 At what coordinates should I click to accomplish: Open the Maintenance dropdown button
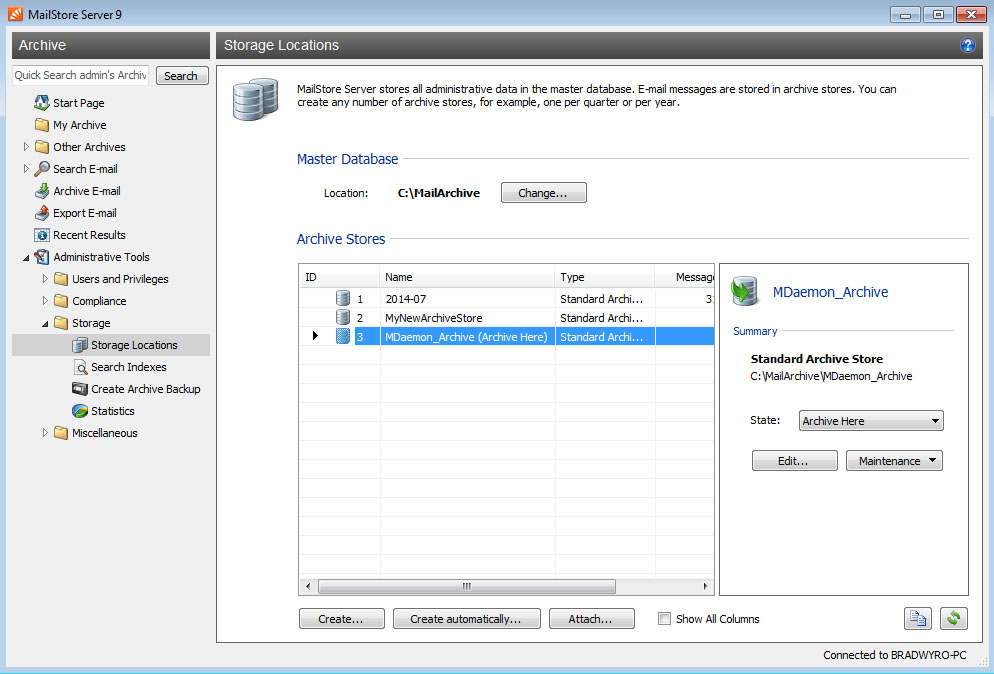coord(894,461)
